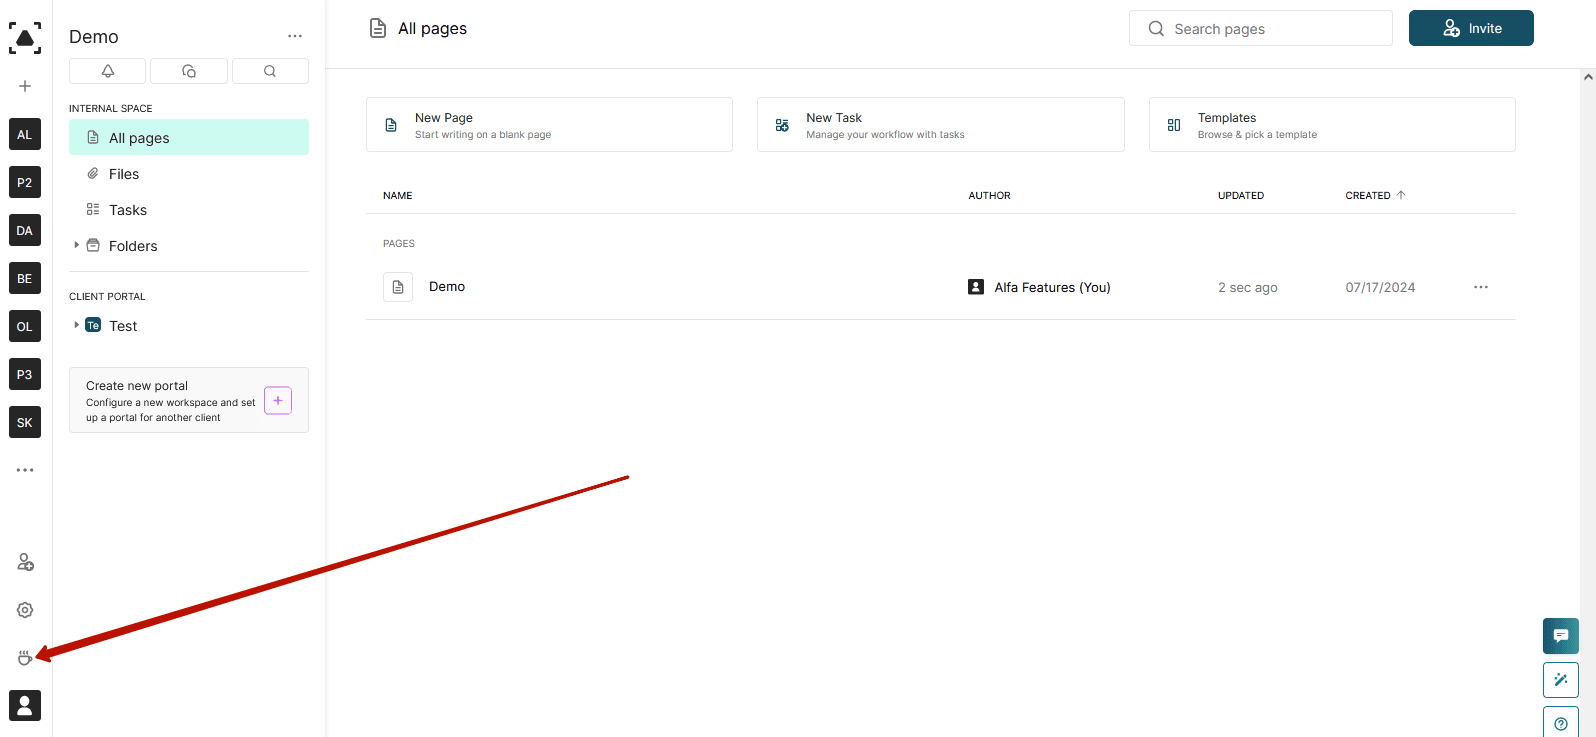The image size is (1596, 737).
Task: Sort by the UPDATED column header
Action: click(1241, 196)
